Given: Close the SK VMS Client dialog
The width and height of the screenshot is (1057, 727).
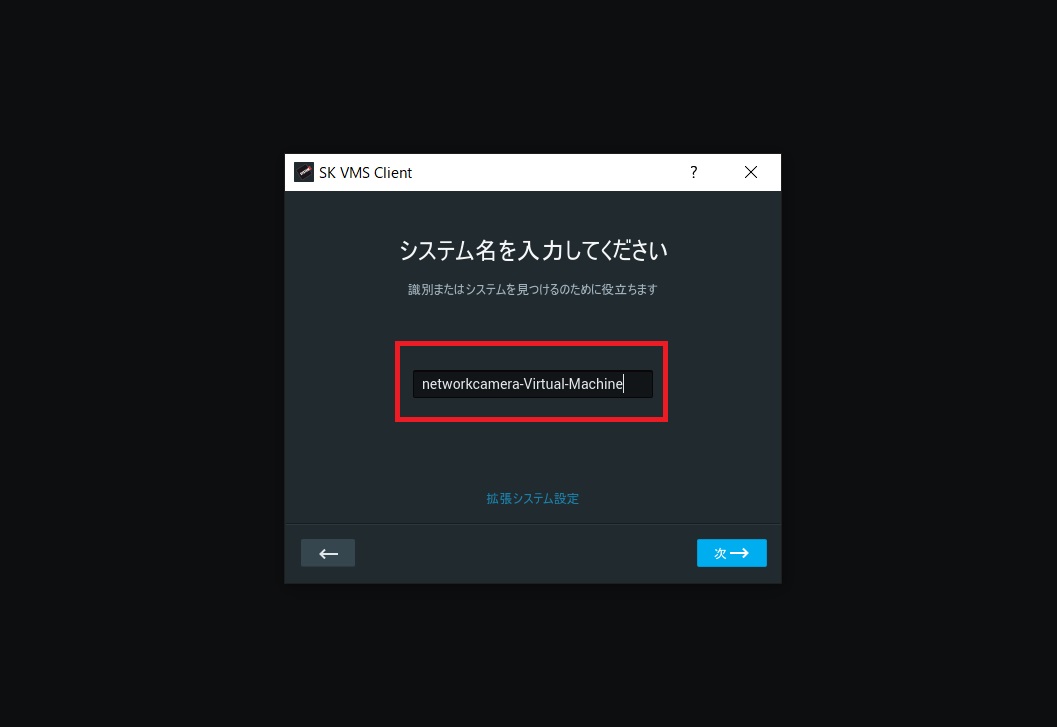Looking at the screenshot, I should tap(751, 172).
